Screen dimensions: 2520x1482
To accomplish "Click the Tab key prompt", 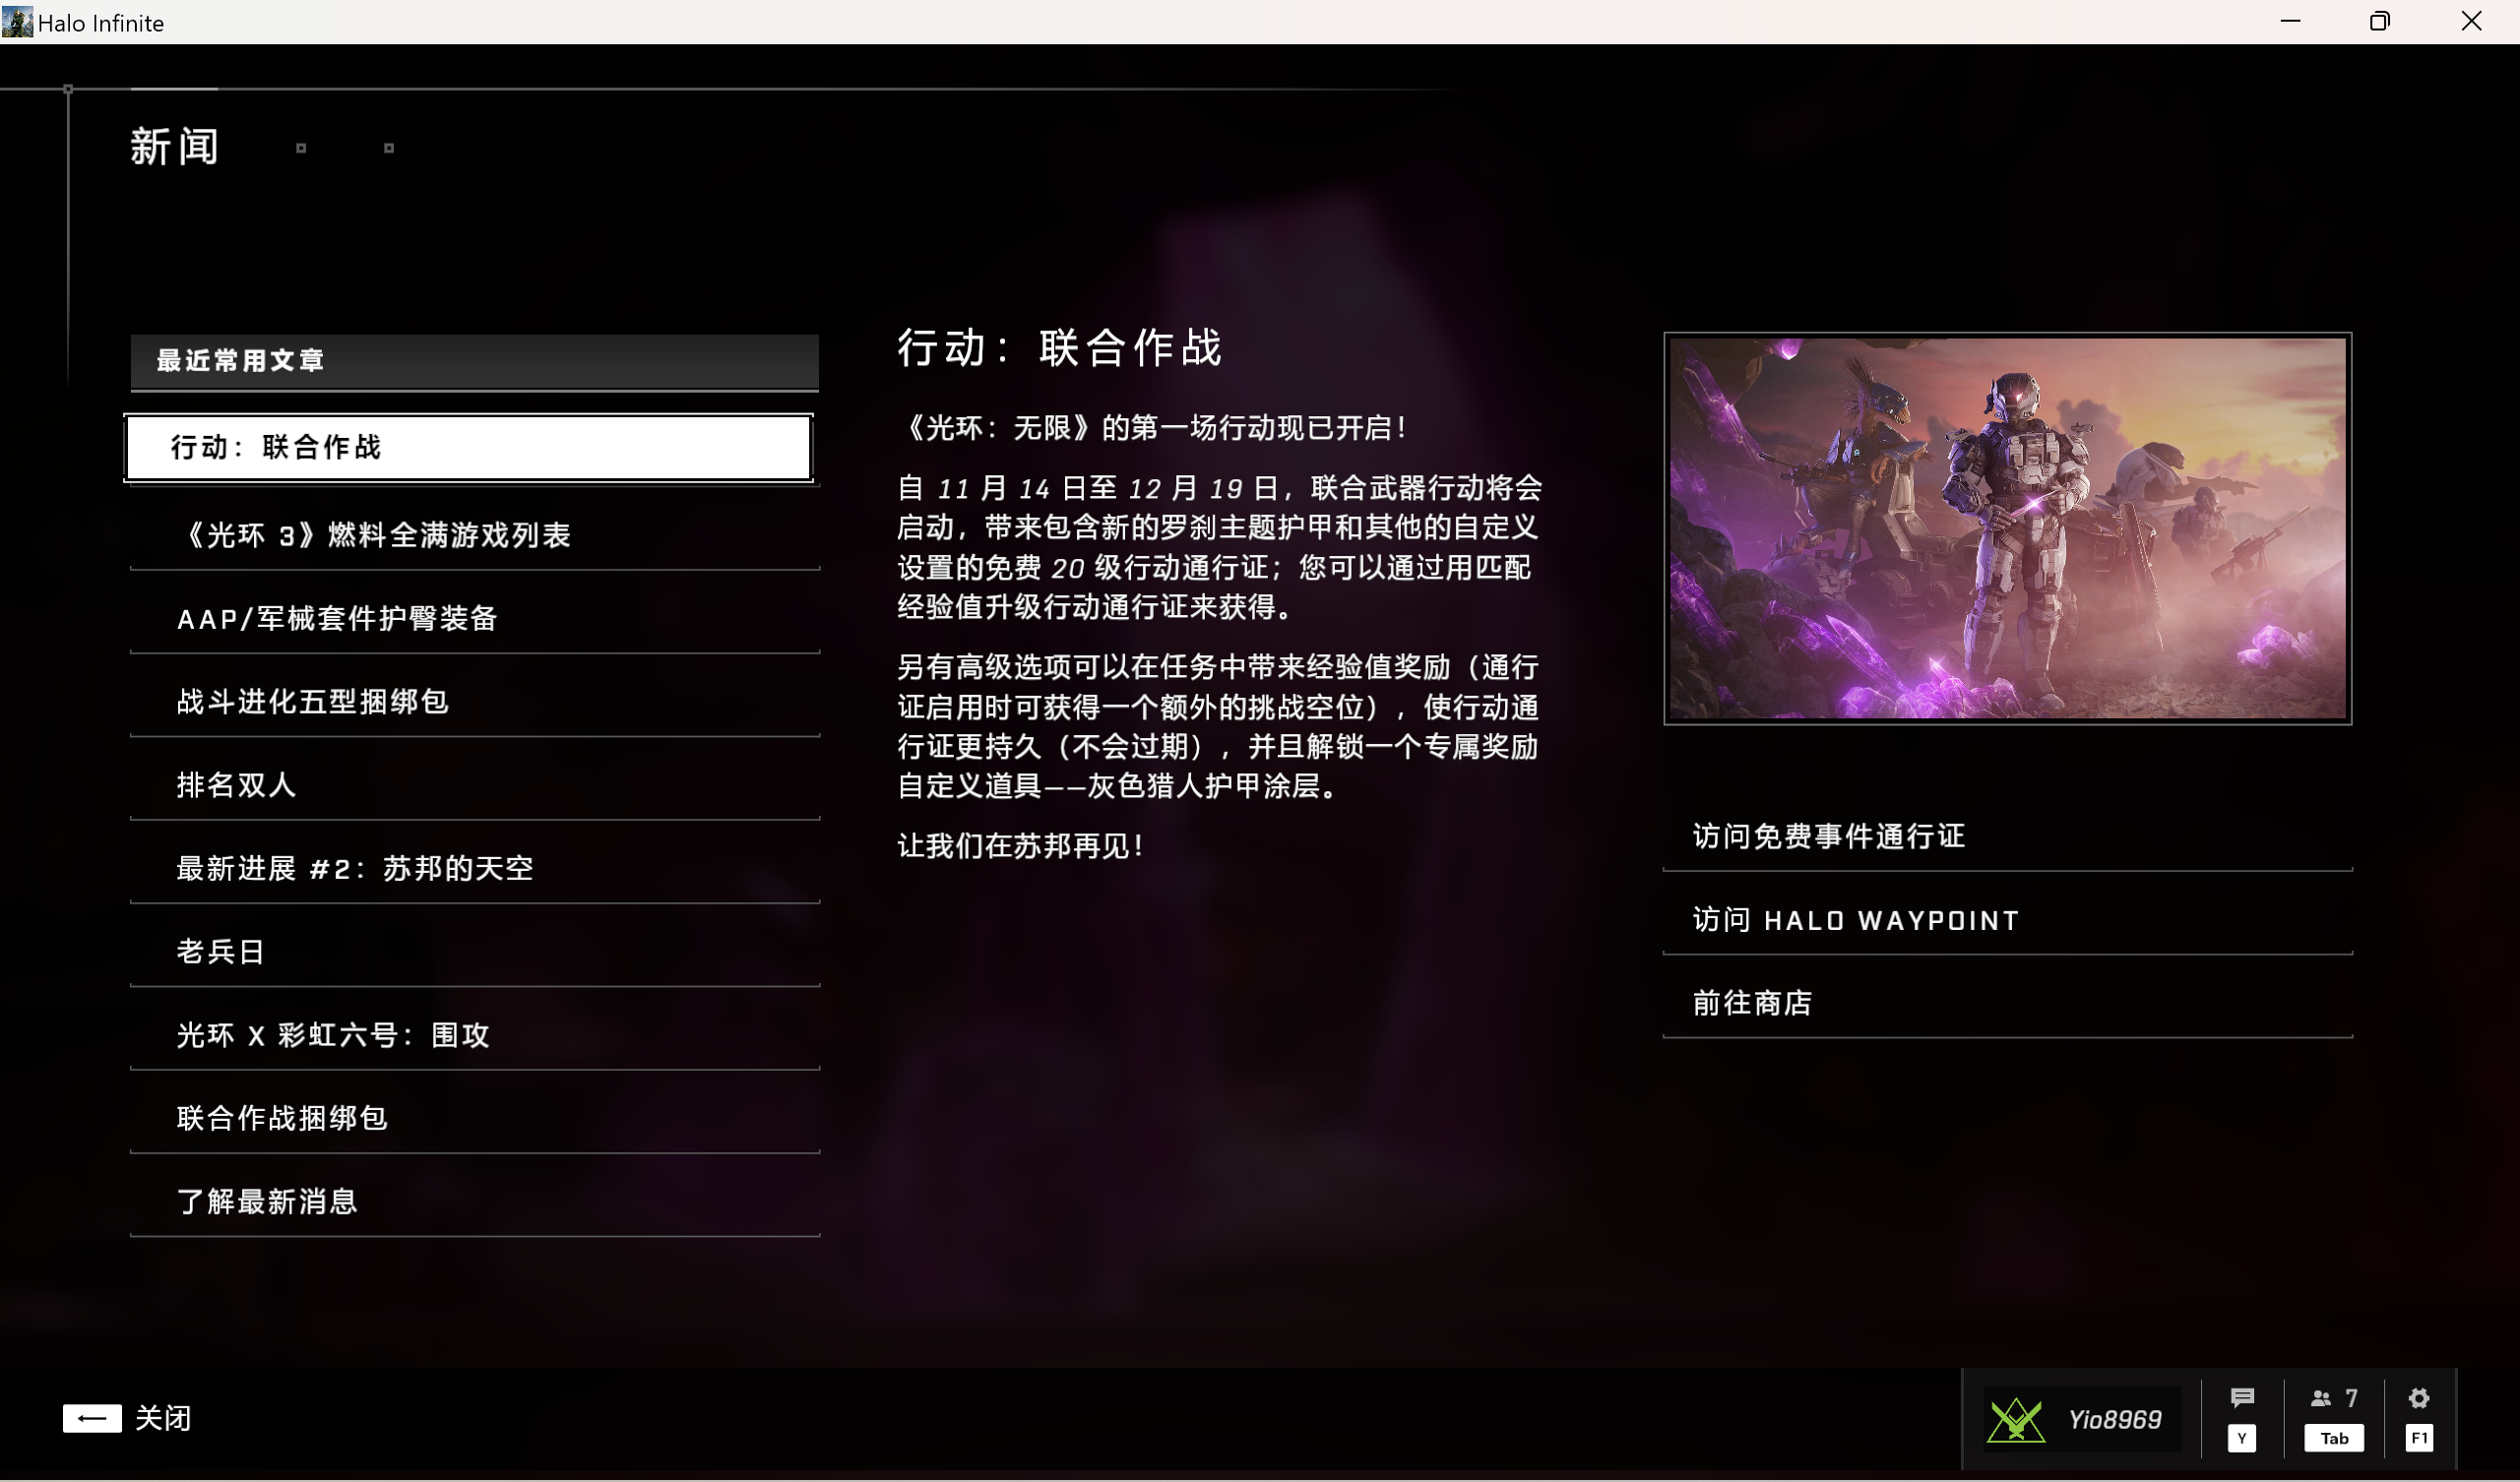I will [2334, 1438].
